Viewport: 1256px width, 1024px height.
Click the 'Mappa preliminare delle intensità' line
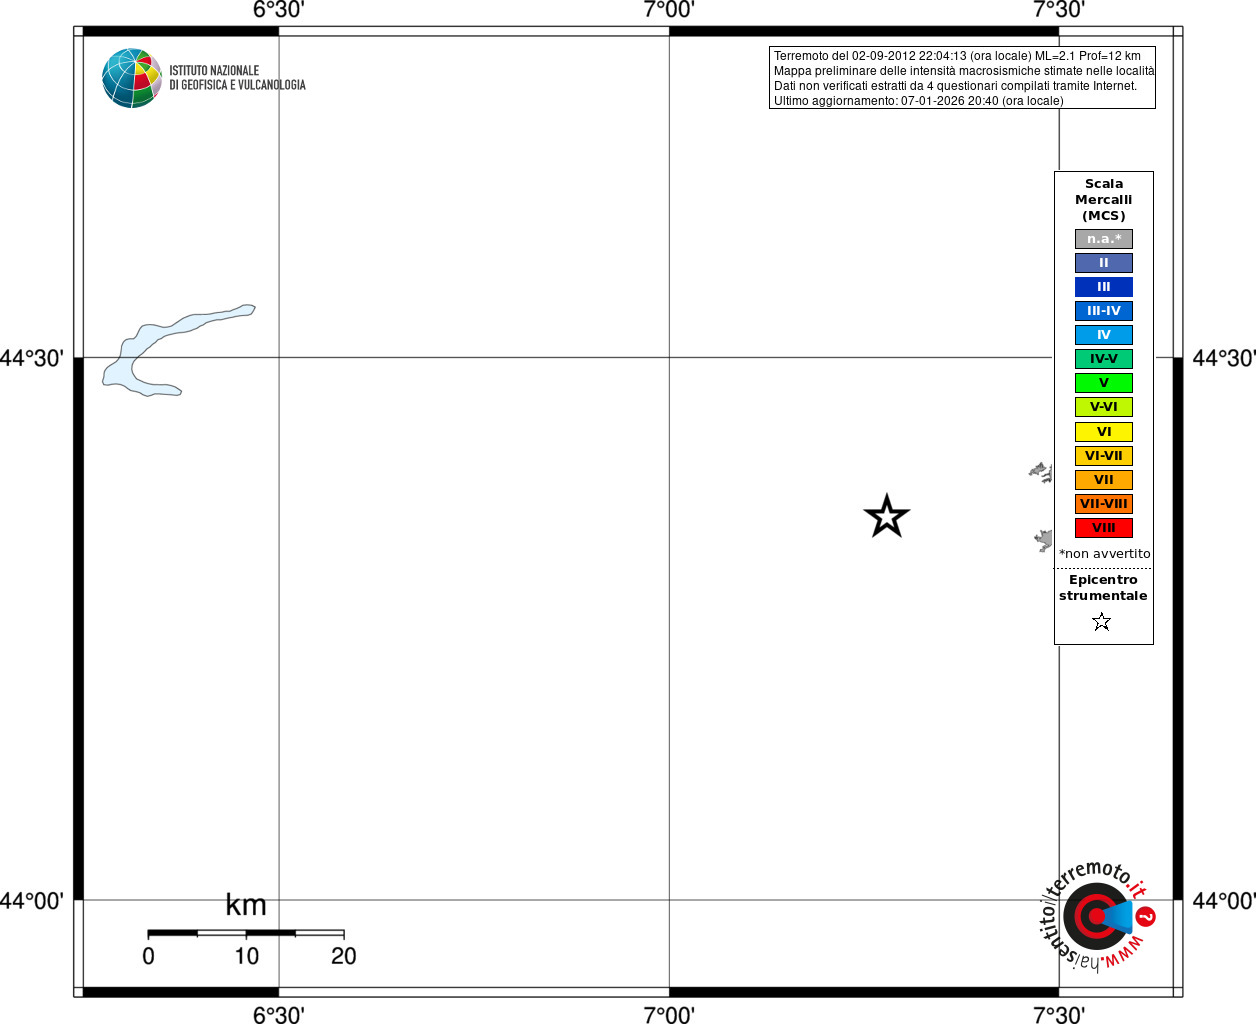point(964,71)
